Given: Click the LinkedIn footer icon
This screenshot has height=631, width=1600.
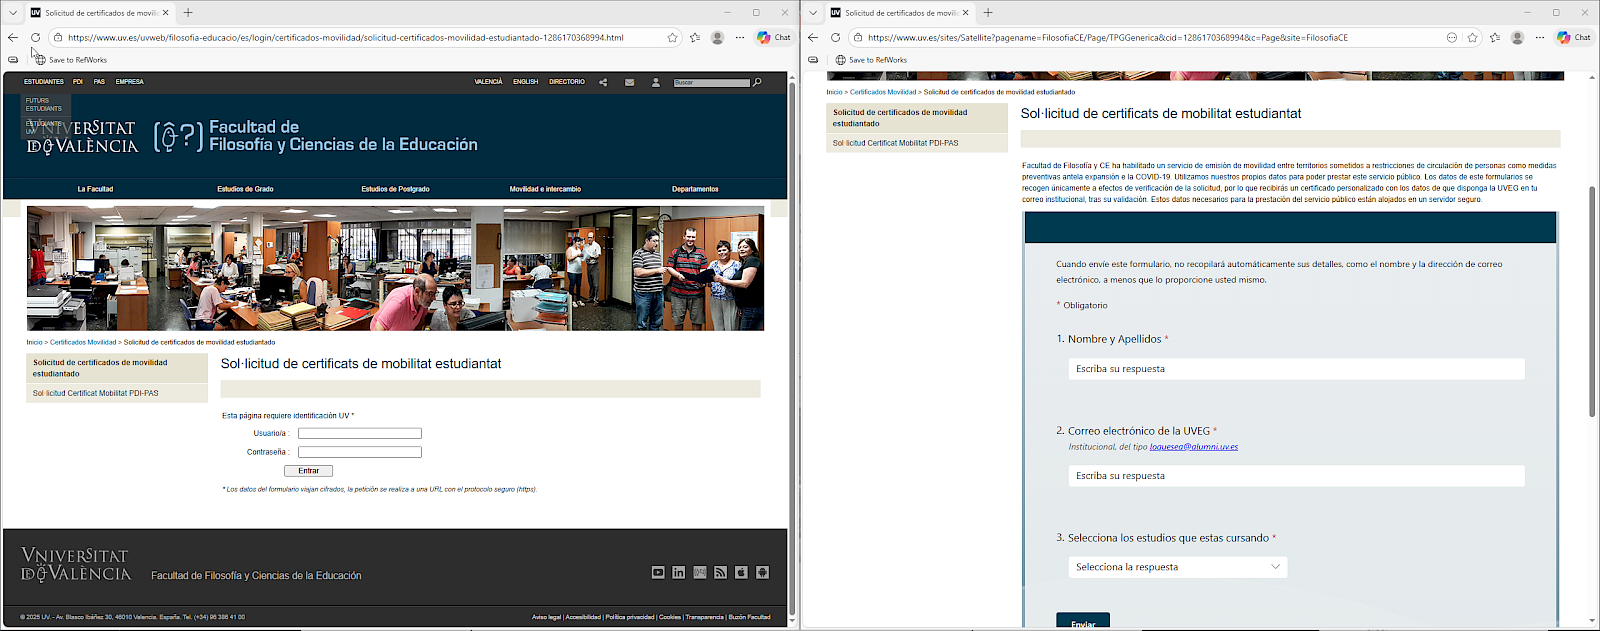Looking at the screenshot, I should tap(679, 572).
